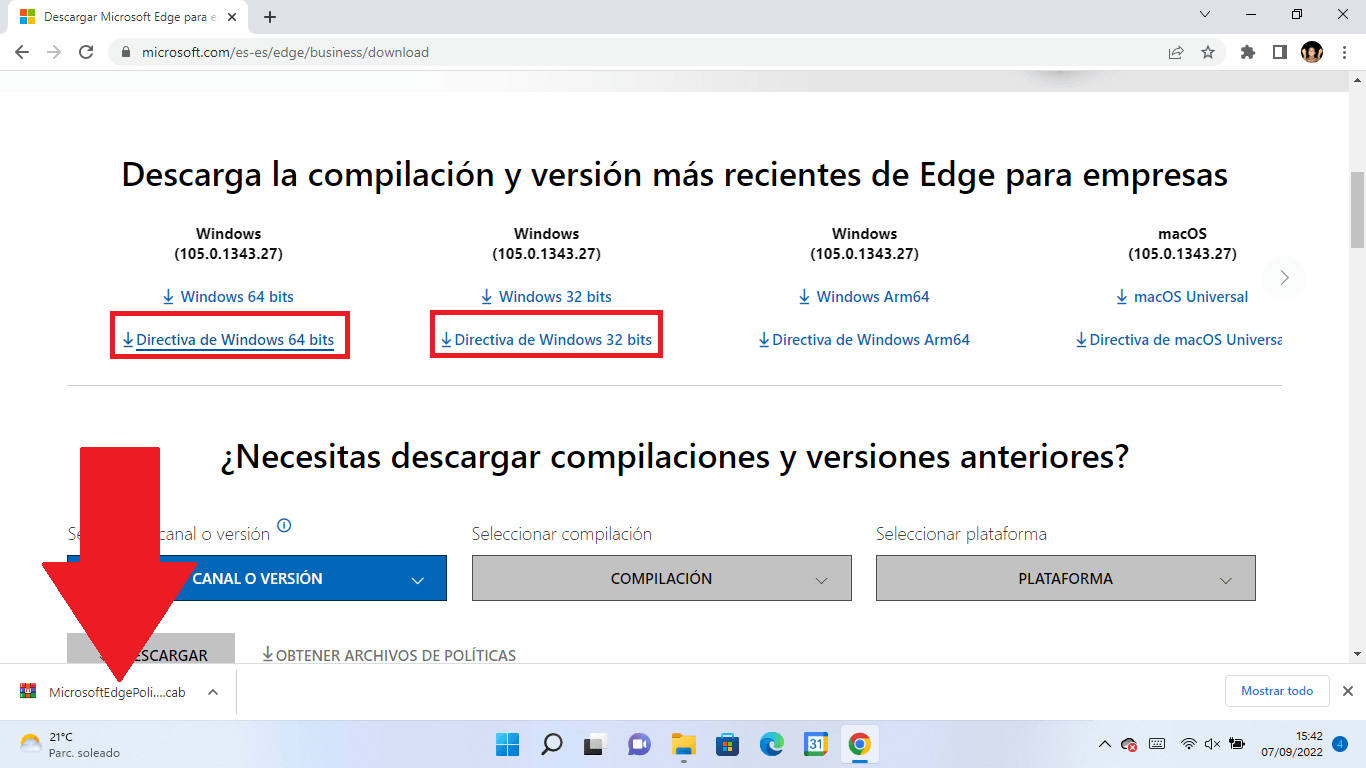Download Windows 64 bits build

tap(228, 297)
